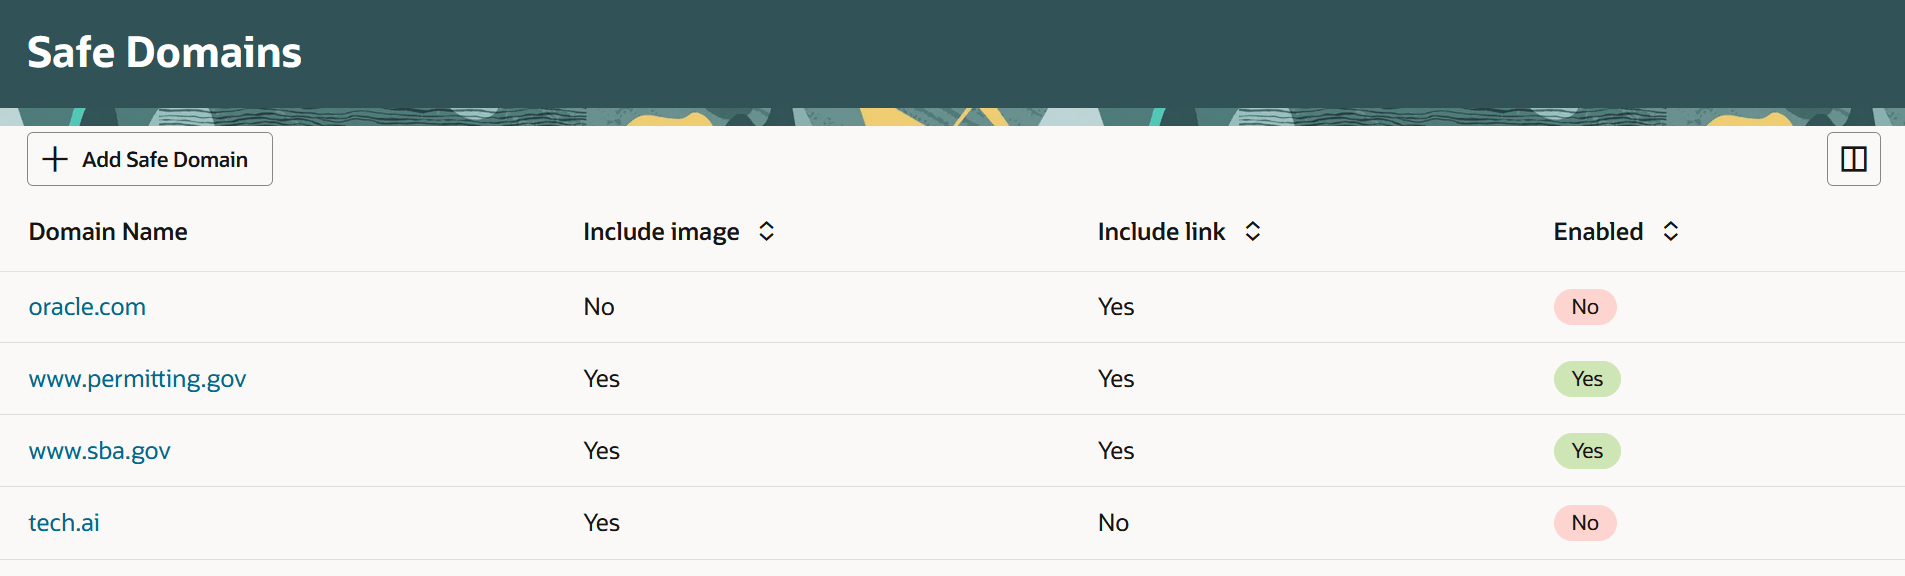This screenshot has height=576, width=1905.
Task: Click the plus icon on Add Safe Domain
Action: [55, 159]
